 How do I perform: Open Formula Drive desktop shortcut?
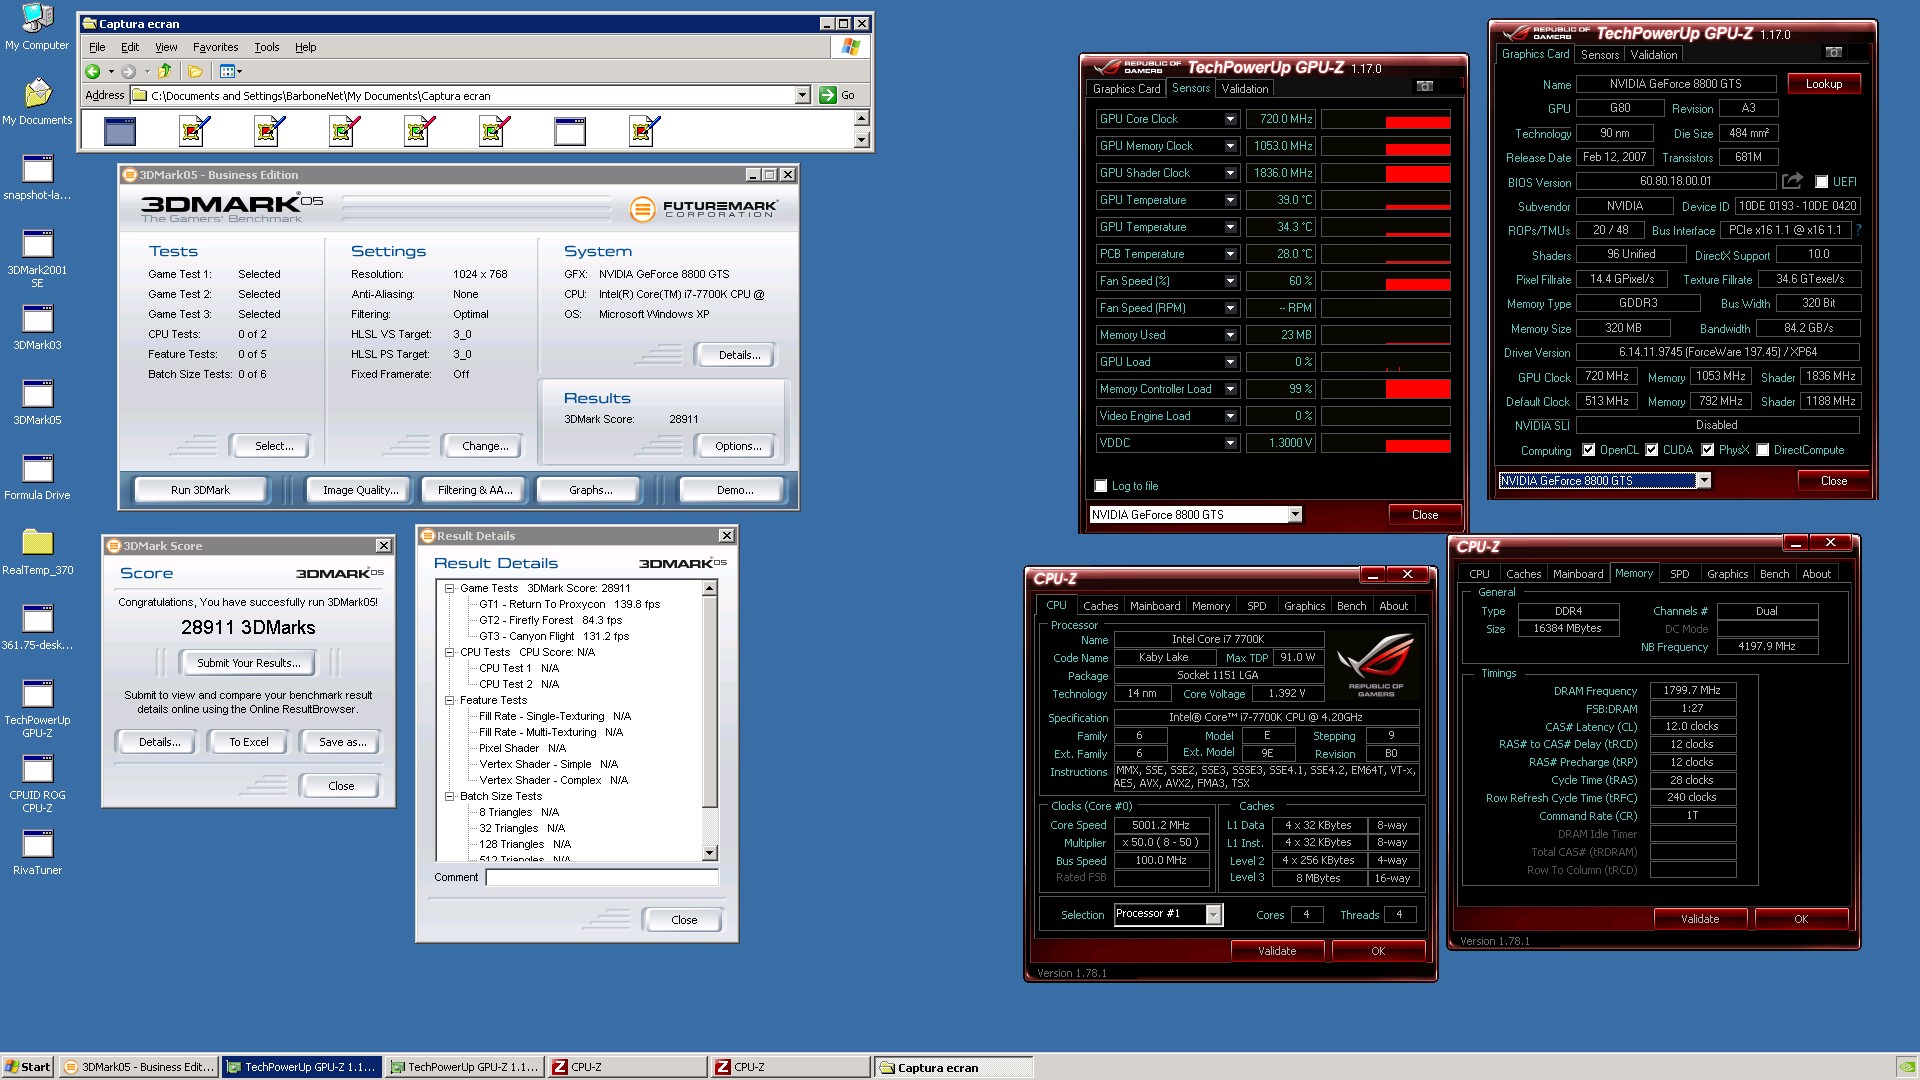[x=37, y=477]
